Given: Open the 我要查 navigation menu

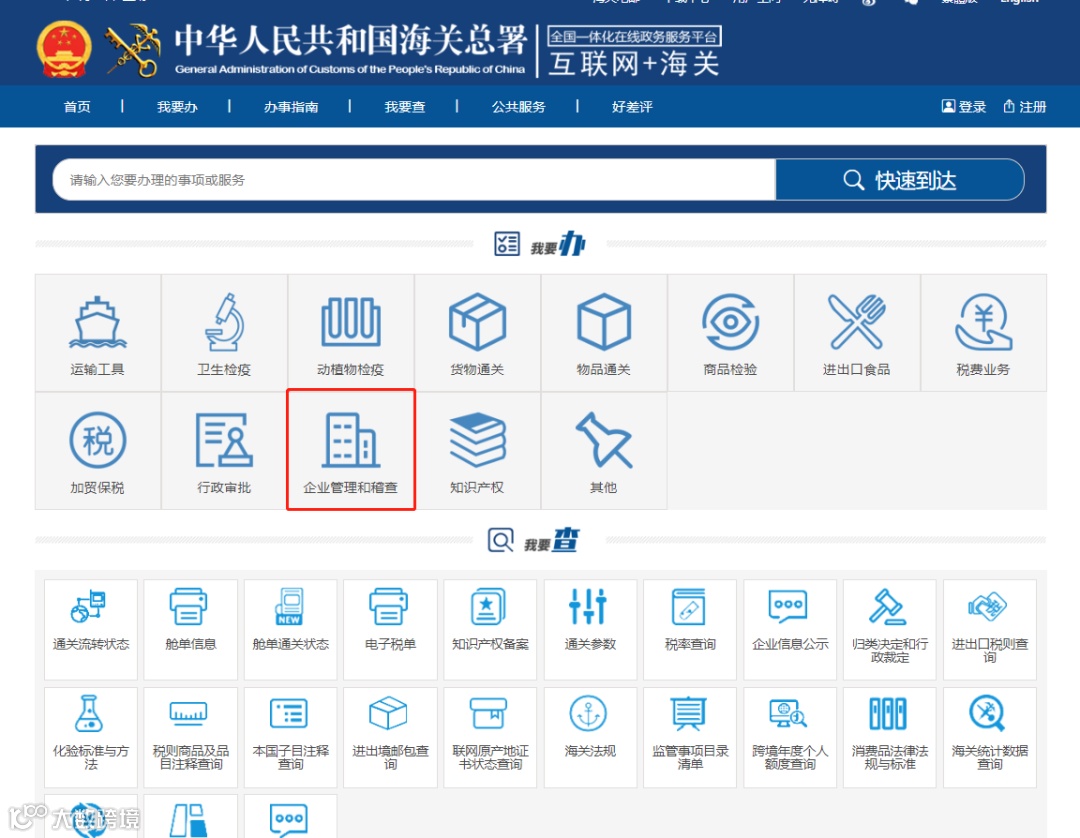Looking at the screenshot, I should (404, 107).
